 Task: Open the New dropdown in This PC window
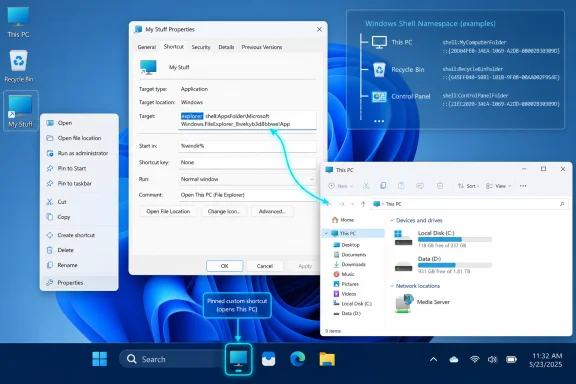click(x=341, y=186)
